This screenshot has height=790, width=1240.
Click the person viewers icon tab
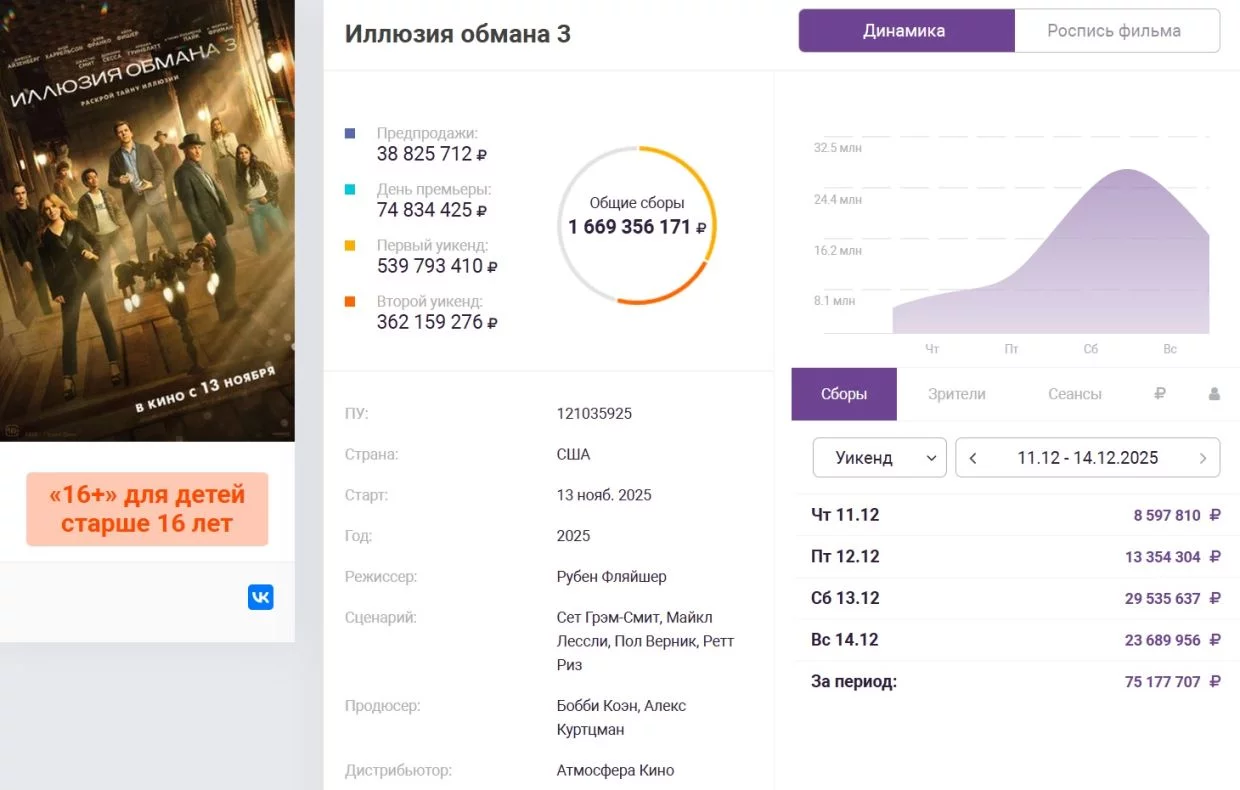click(1214, 394)
